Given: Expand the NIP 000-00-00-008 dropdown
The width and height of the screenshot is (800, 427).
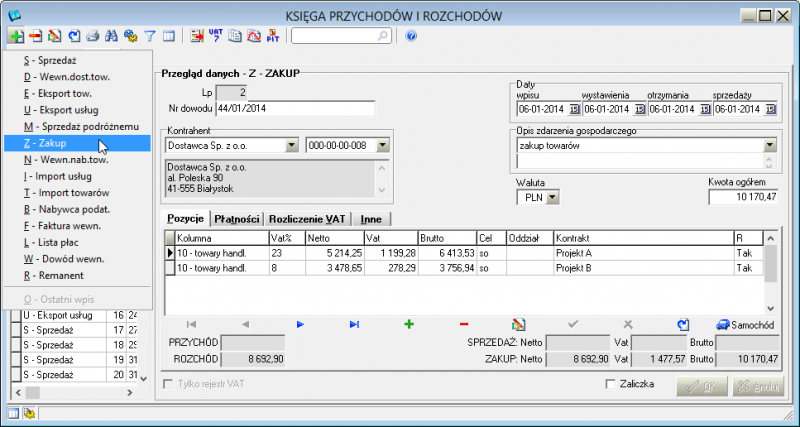Looking at the screenshot, I should (383, 145).
